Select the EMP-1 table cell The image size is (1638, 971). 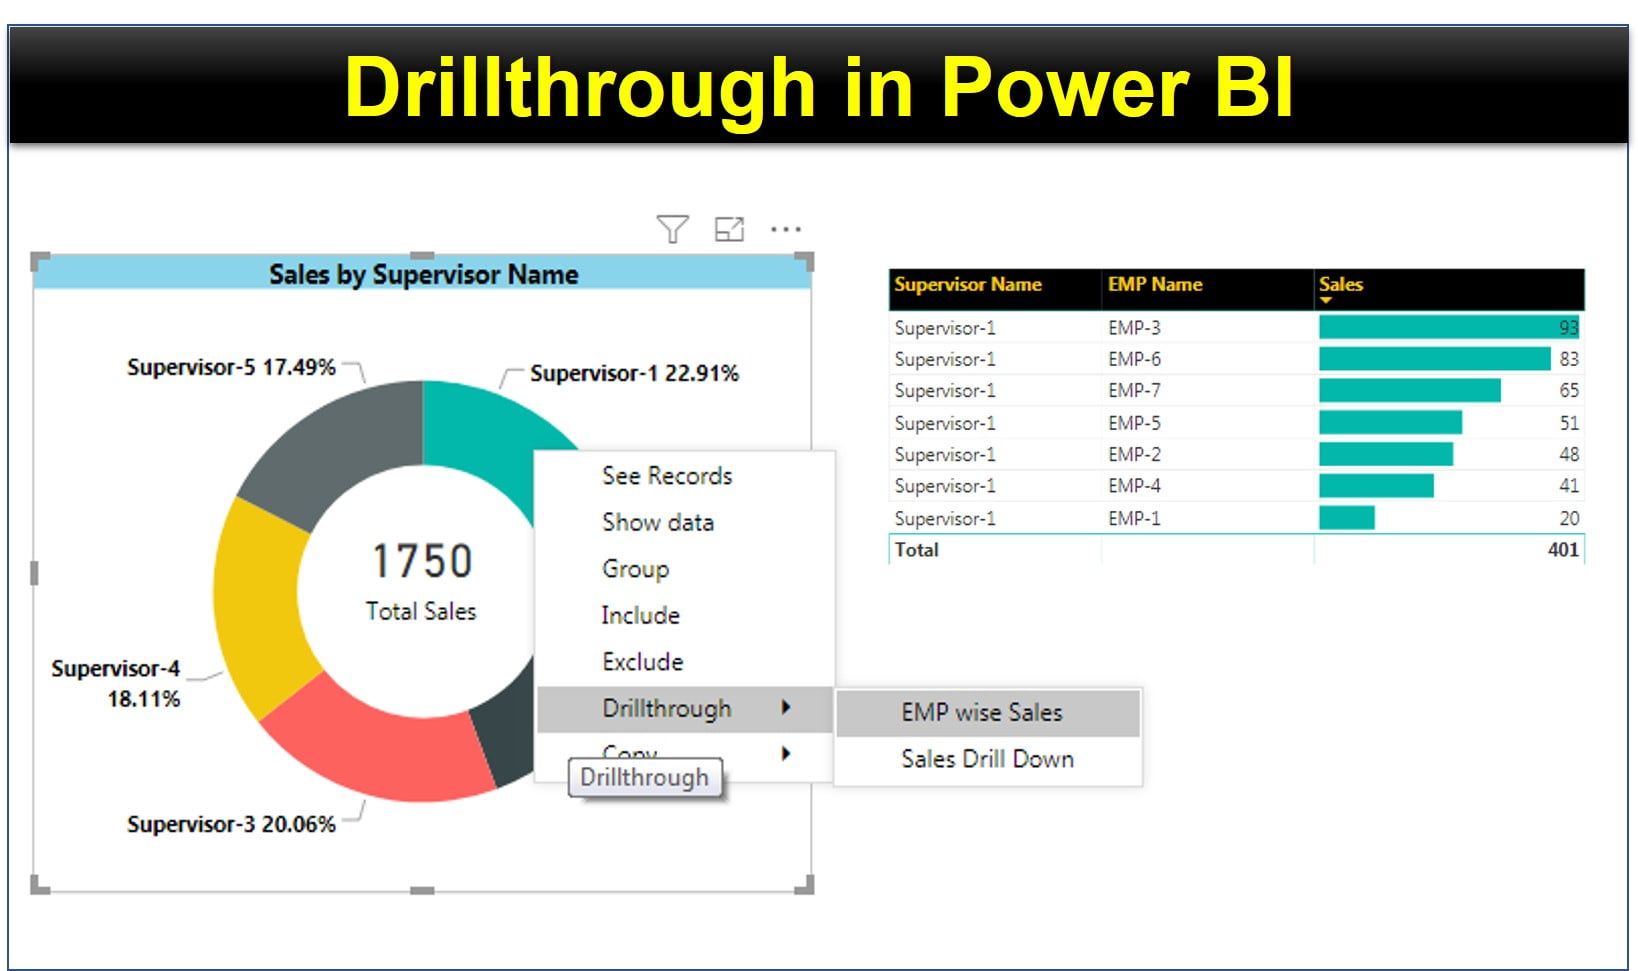pos(1134,519)
